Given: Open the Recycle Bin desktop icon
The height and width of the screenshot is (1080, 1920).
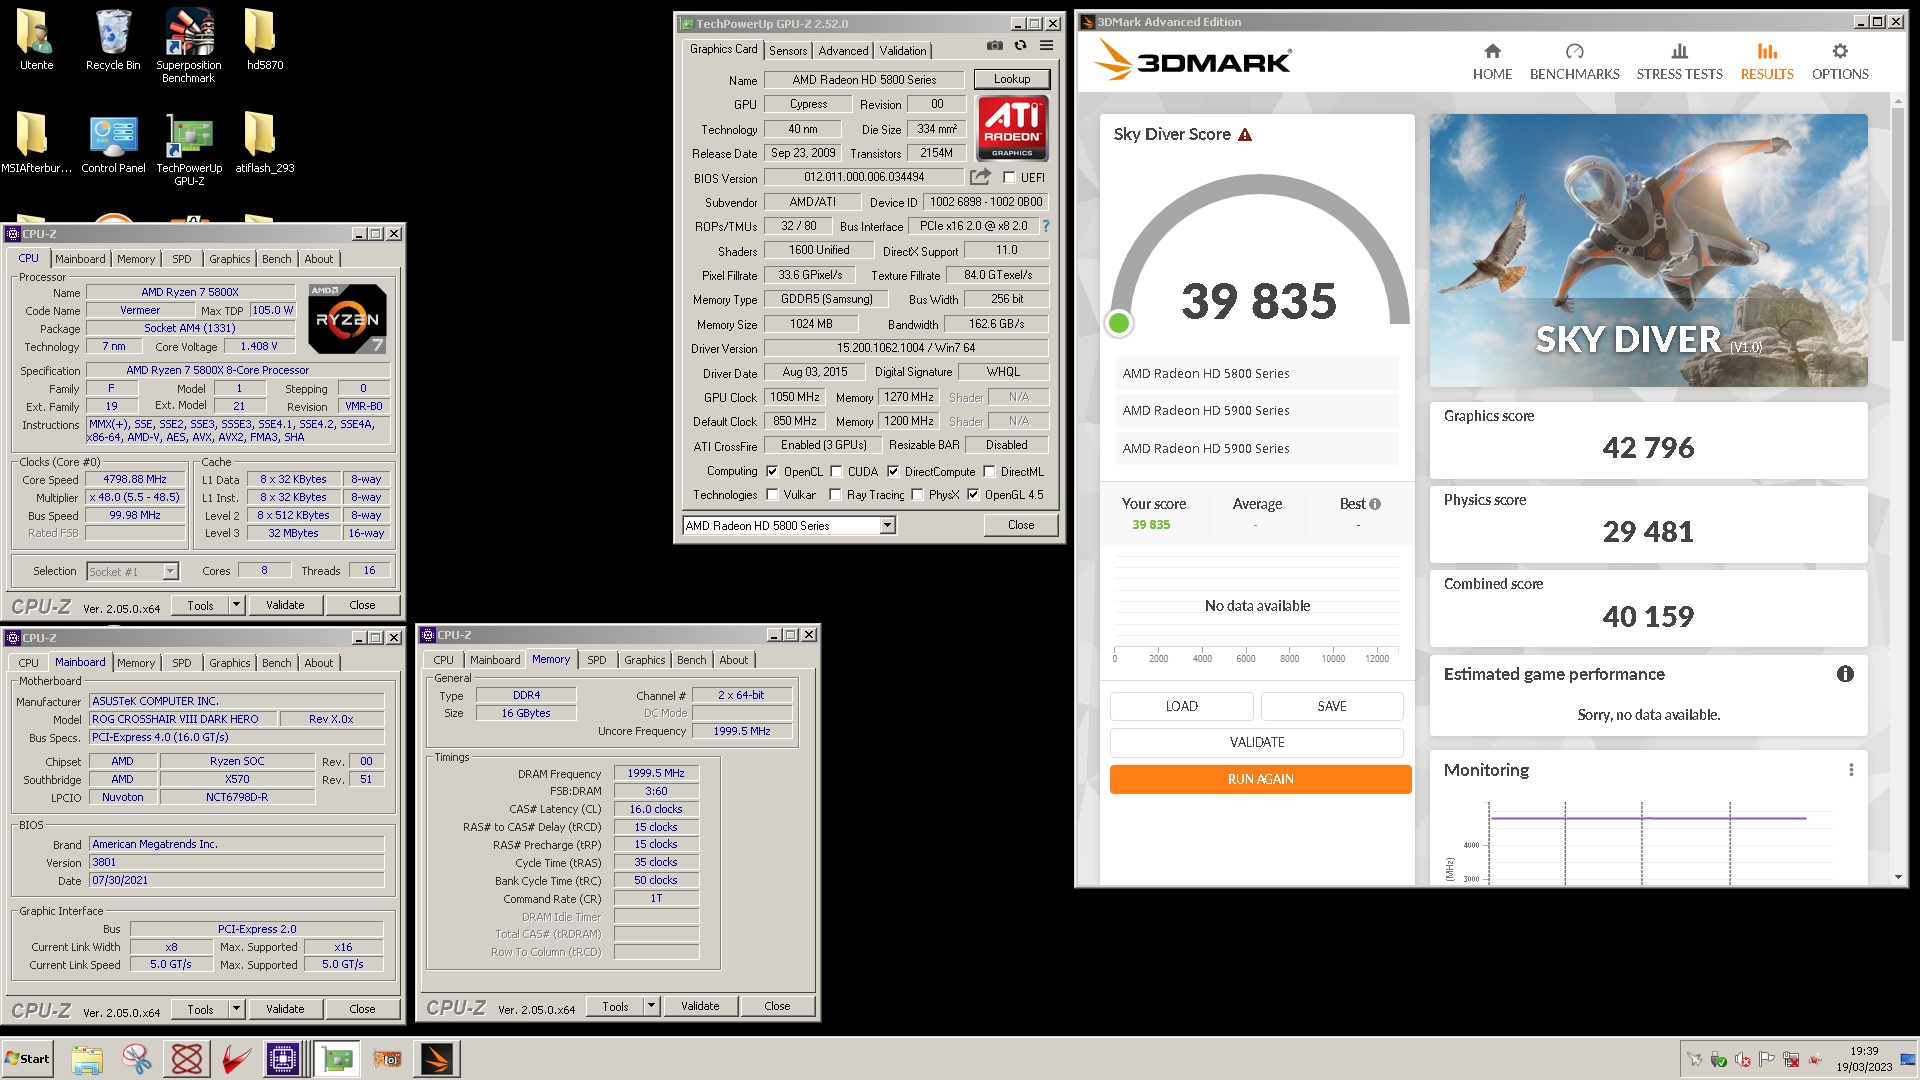Looking at the screenshot, I should click(113, 40).
